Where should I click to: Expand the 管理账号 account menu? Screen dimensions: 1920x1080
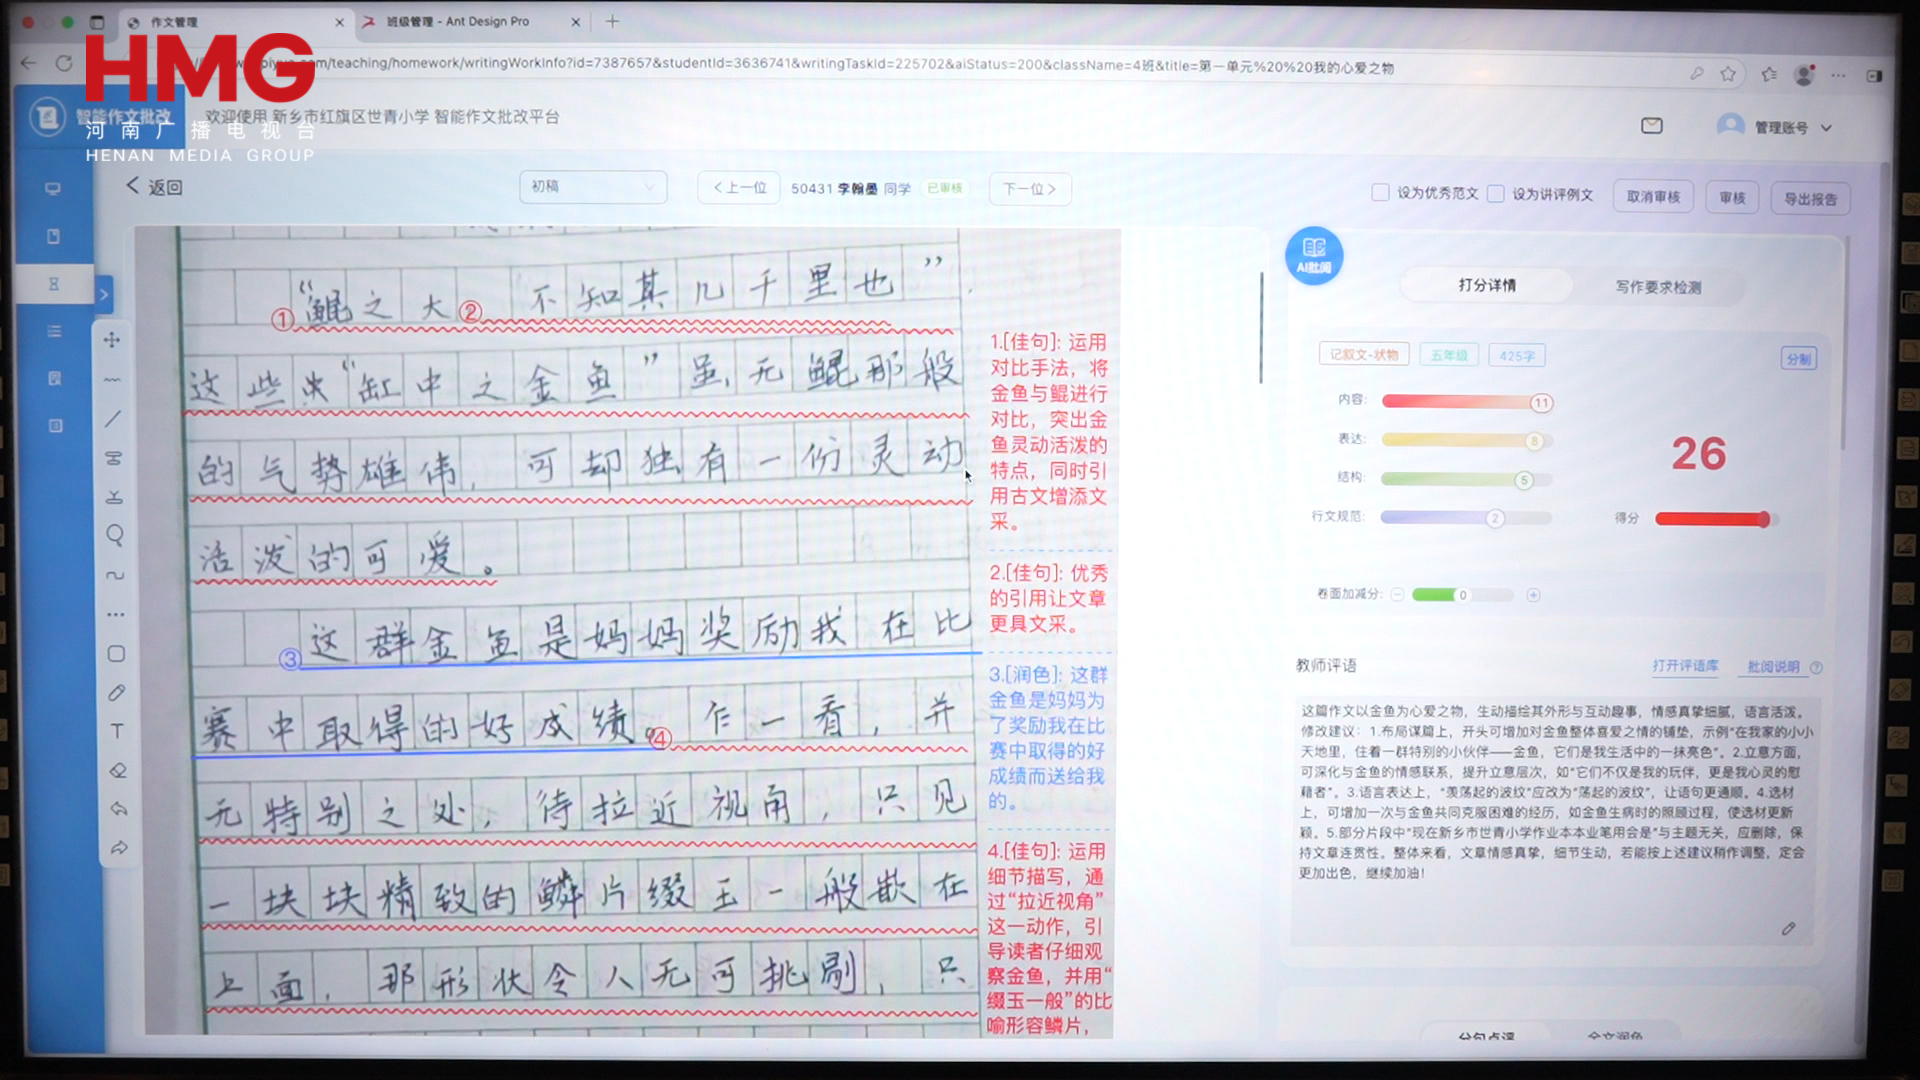1780,128
